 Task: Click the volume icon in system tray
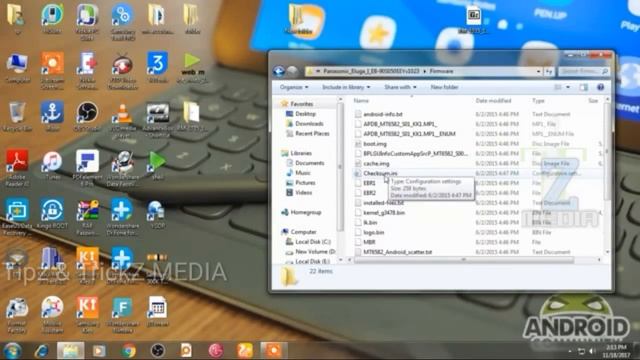[x=592, y=351]
